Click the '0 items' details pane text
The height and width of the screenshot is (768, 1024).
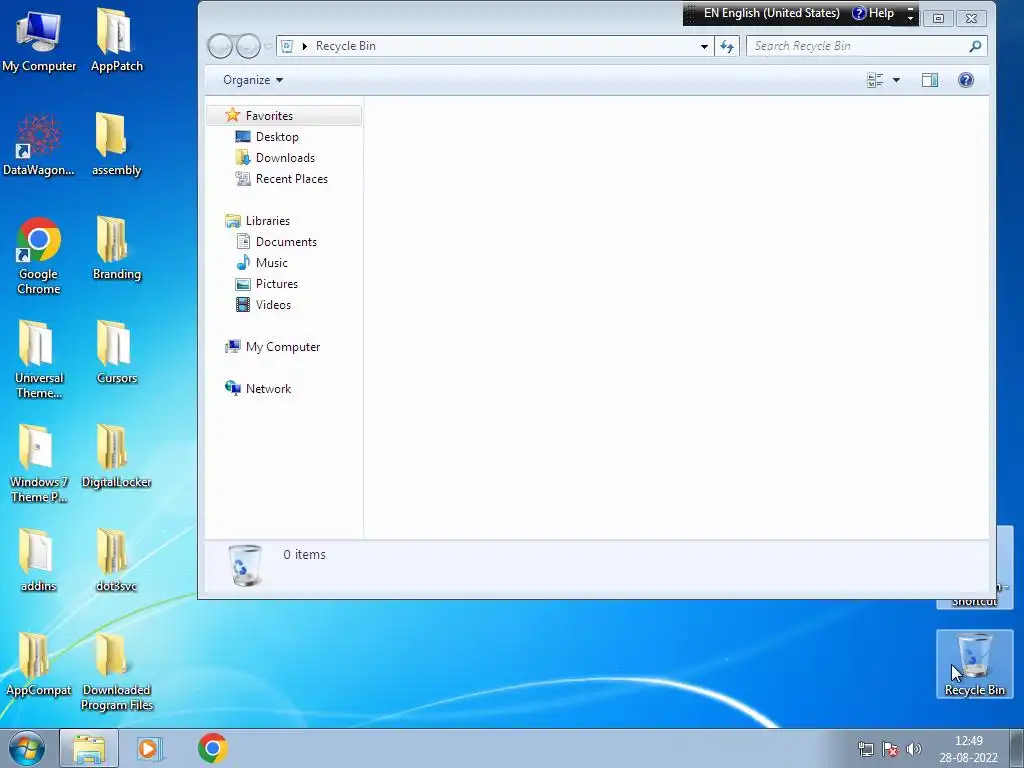[x=304, y=554]
